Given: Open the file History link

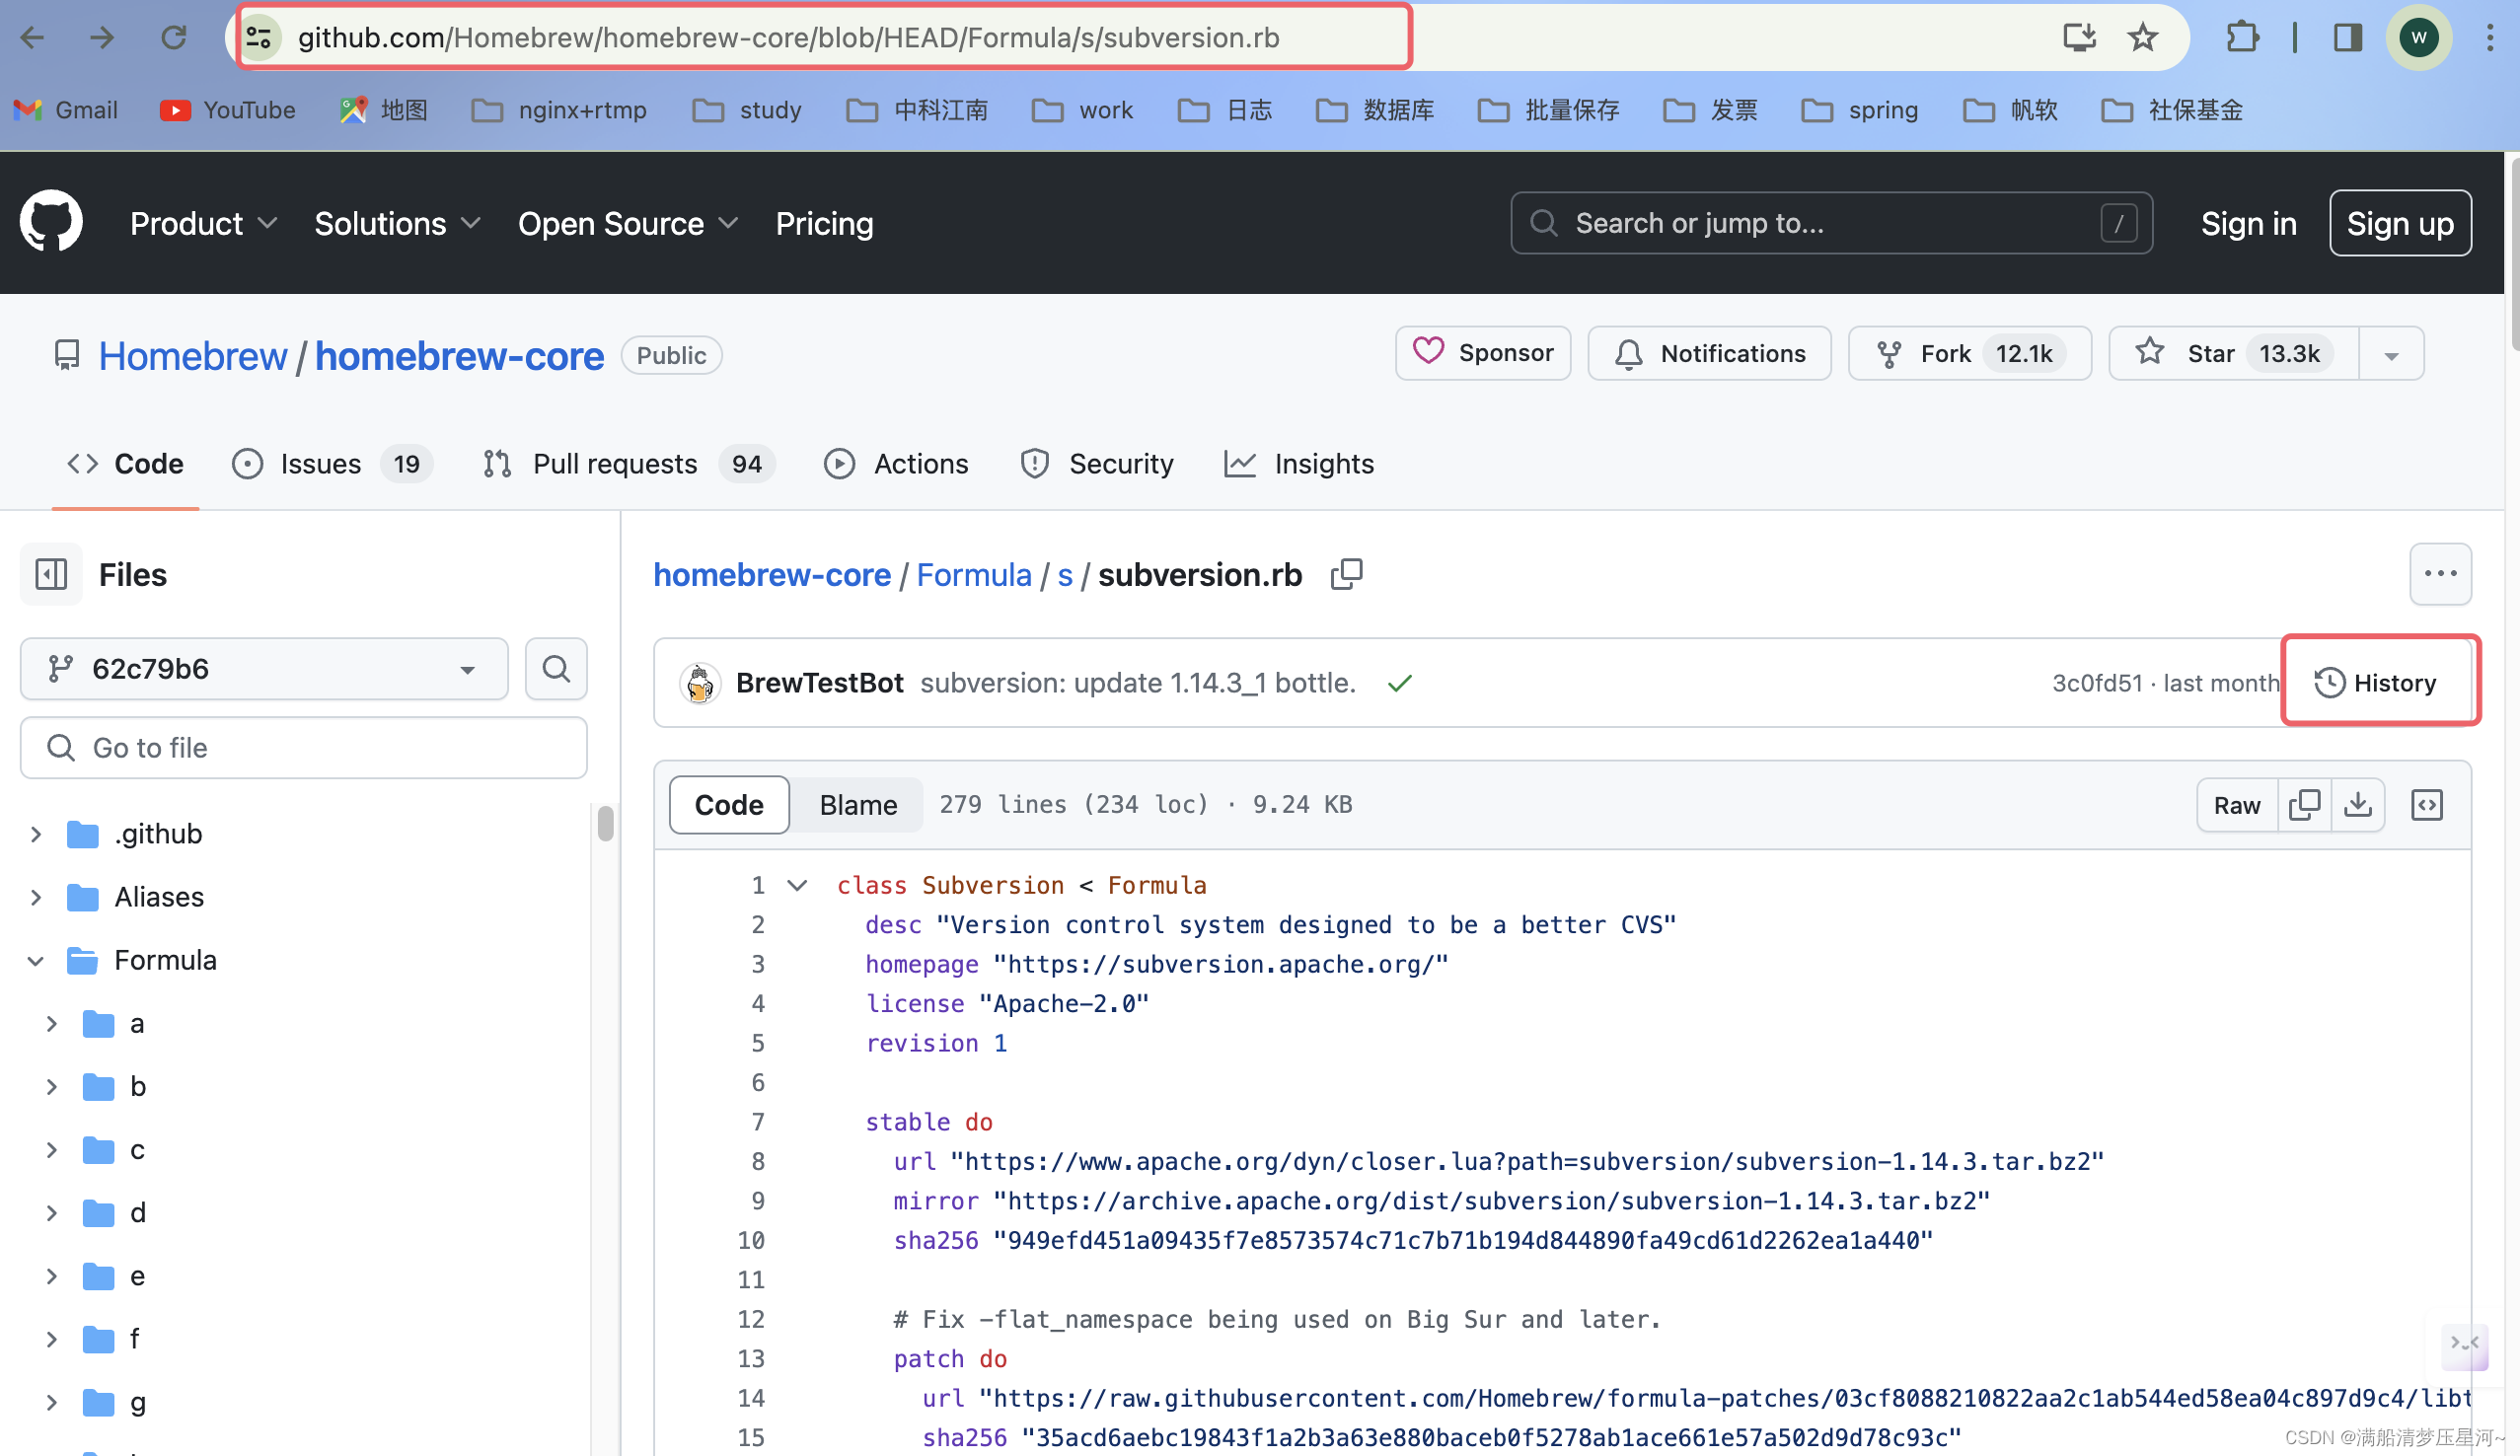Looking at the screenshot, I should (x=2378, y=682).
